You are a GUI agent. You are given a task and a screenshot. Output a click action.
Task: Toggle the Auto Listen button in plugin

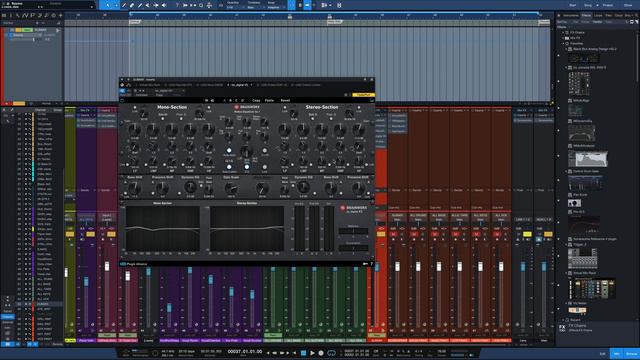pyautogui.click(x=229, y=167)
